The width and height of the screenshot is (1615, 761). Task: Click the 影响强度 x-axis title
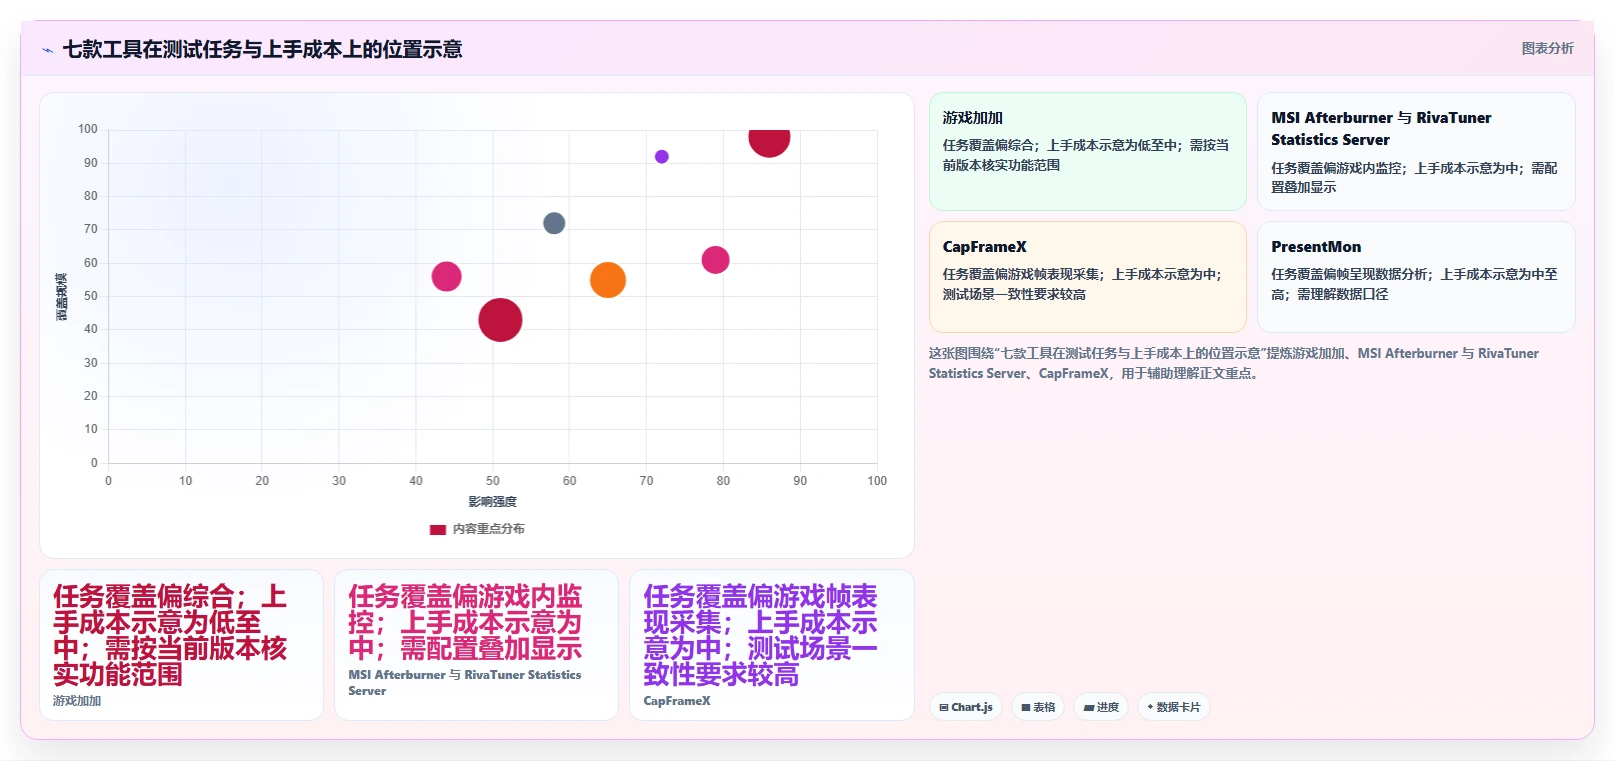tap(493, 502)
